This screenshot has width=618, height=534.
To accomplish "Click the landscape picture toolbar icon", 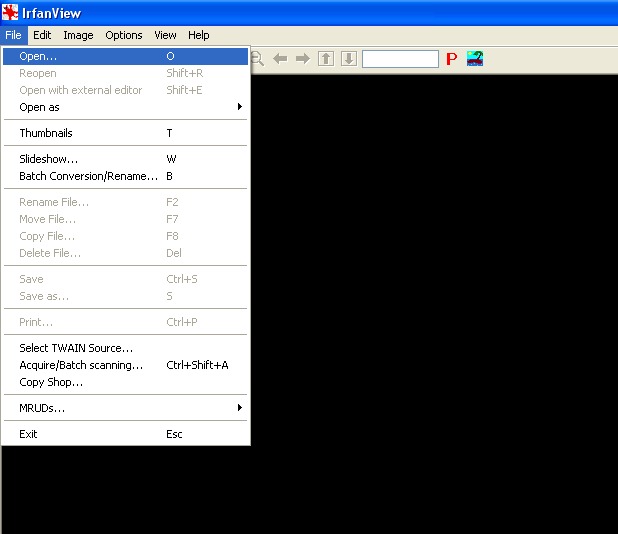I will pyautogui.click(x=475, y=59).
